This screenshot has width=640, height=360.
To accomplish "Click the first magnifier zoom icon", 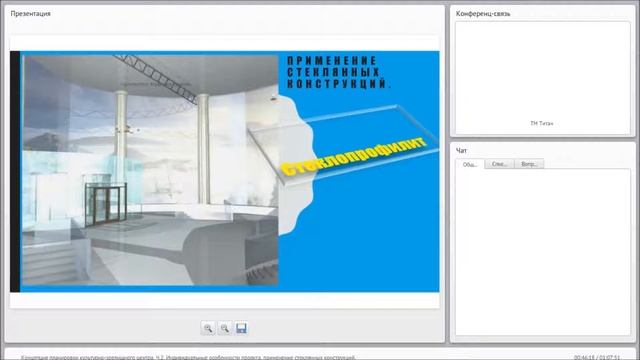I will (x=208, y=328).
